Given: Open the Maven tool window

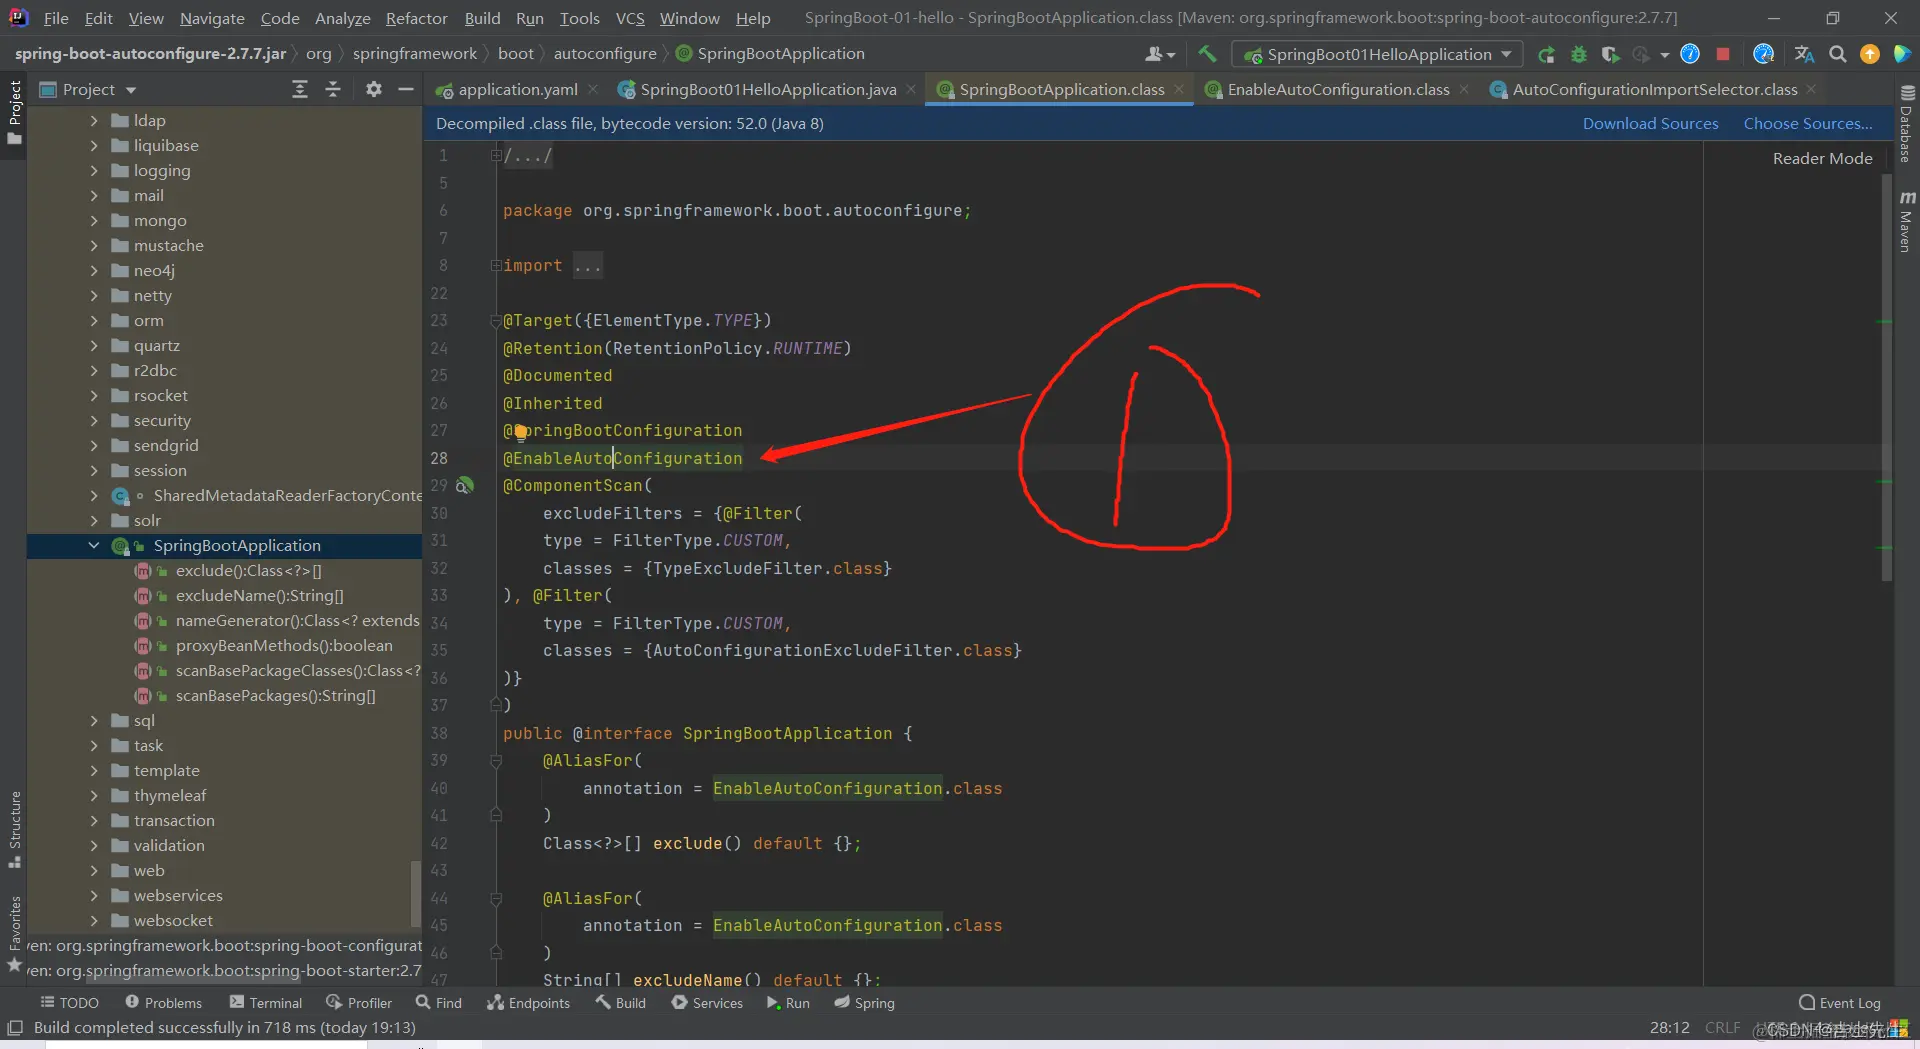Looking at the screenshot, I should click(x=1906, y=221).
